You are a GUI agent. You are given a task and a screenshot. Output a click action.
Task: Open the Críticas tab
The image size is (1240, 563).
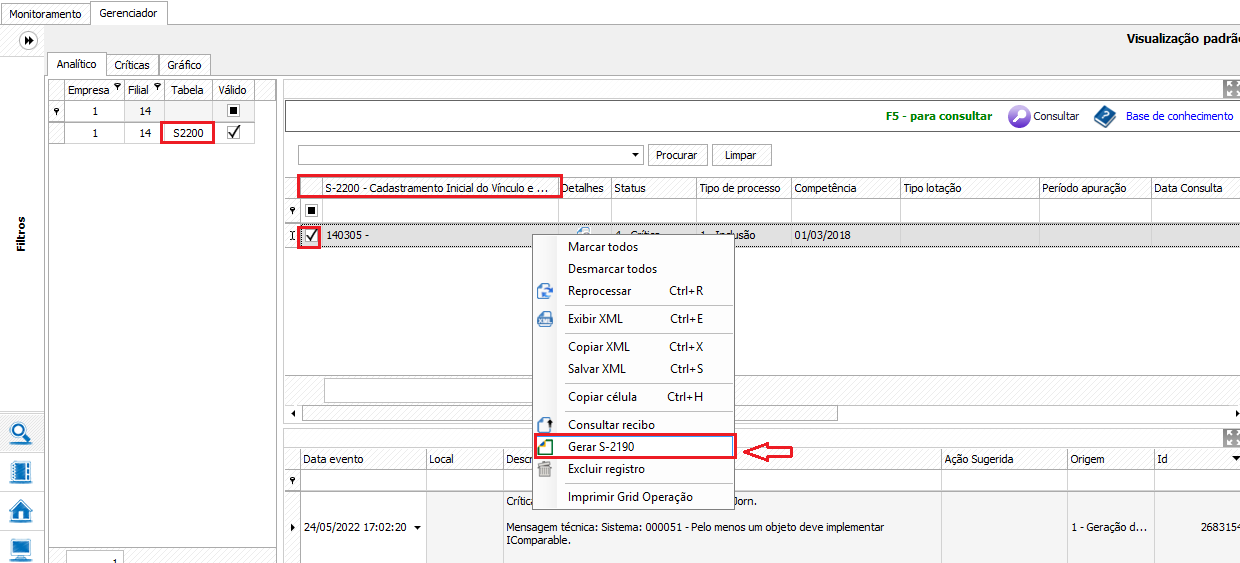[132, 65]
